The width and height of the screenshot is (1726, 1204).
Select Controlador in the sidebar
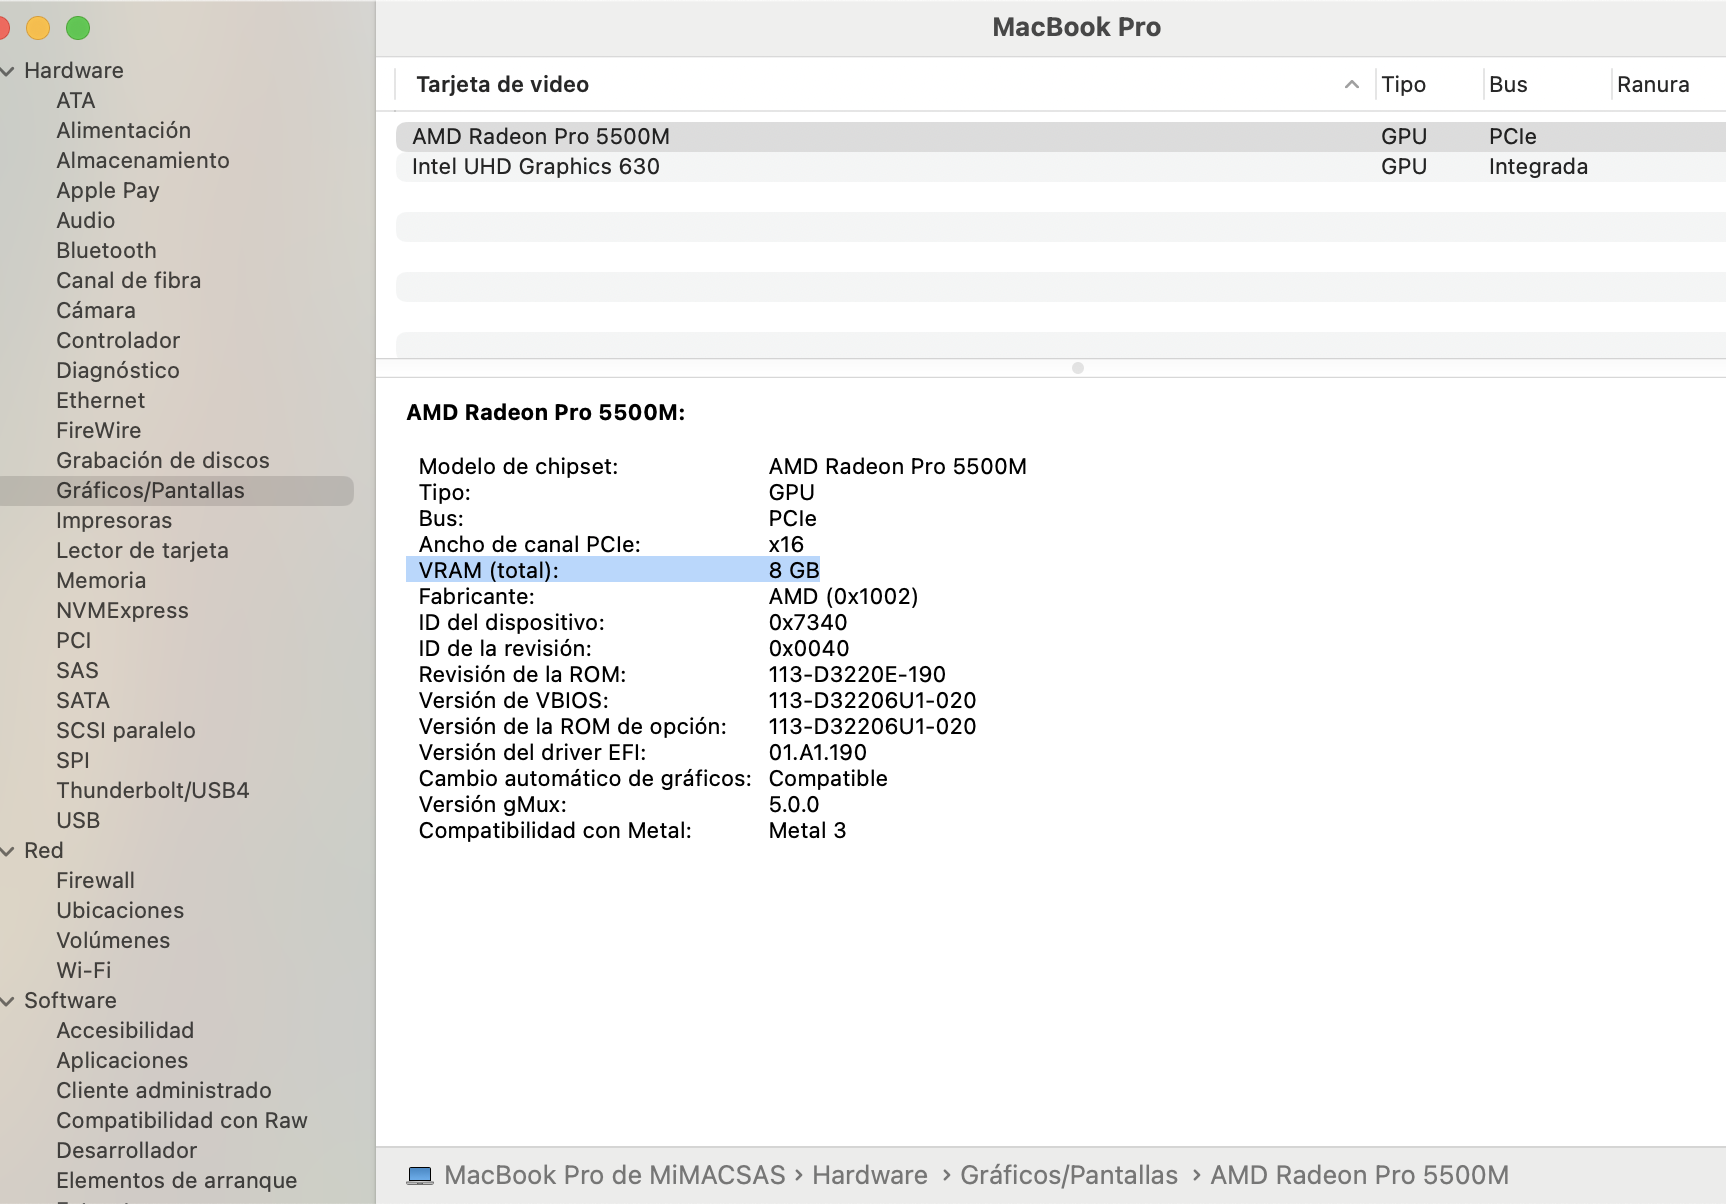pos(118,341)
